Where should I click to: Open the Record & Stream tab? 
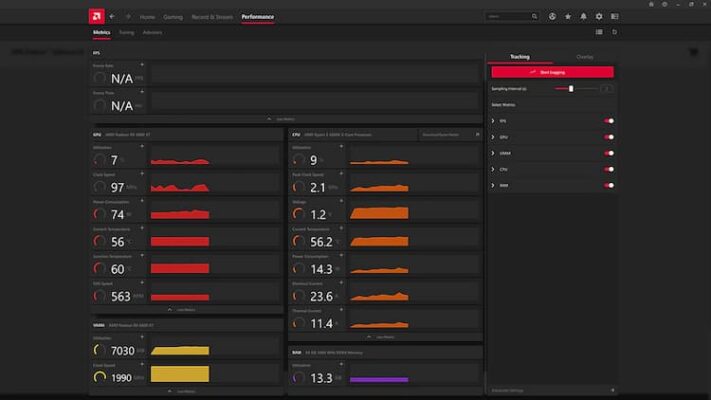pyautogui.click(x=212, y=17)
